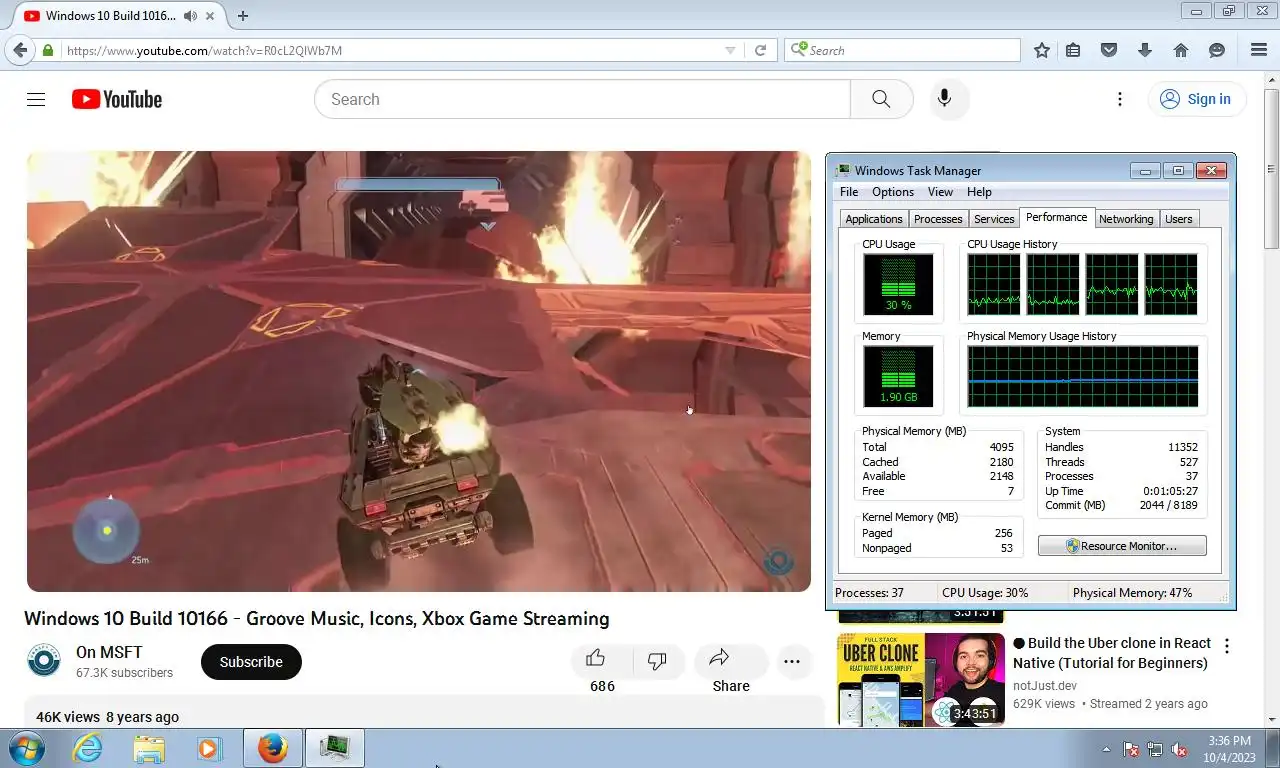The height and width of the screenshot is (768, 1280).
Task: Switch to the Services tab
Action: [994, 219]
